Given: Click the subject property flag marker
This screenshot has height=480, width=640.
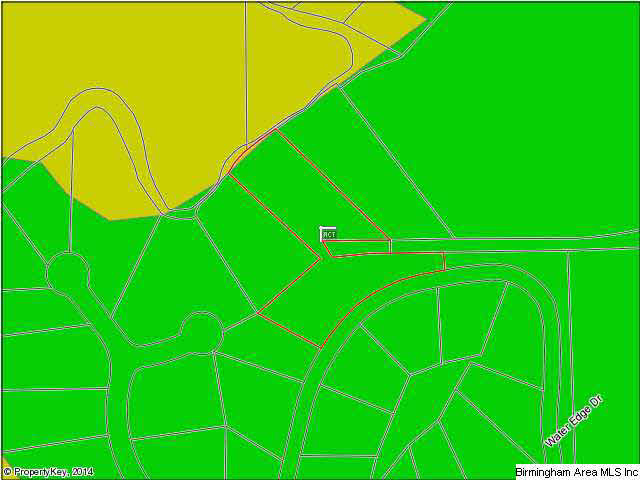Looking at the screenshot, I should tap(328, 234).
